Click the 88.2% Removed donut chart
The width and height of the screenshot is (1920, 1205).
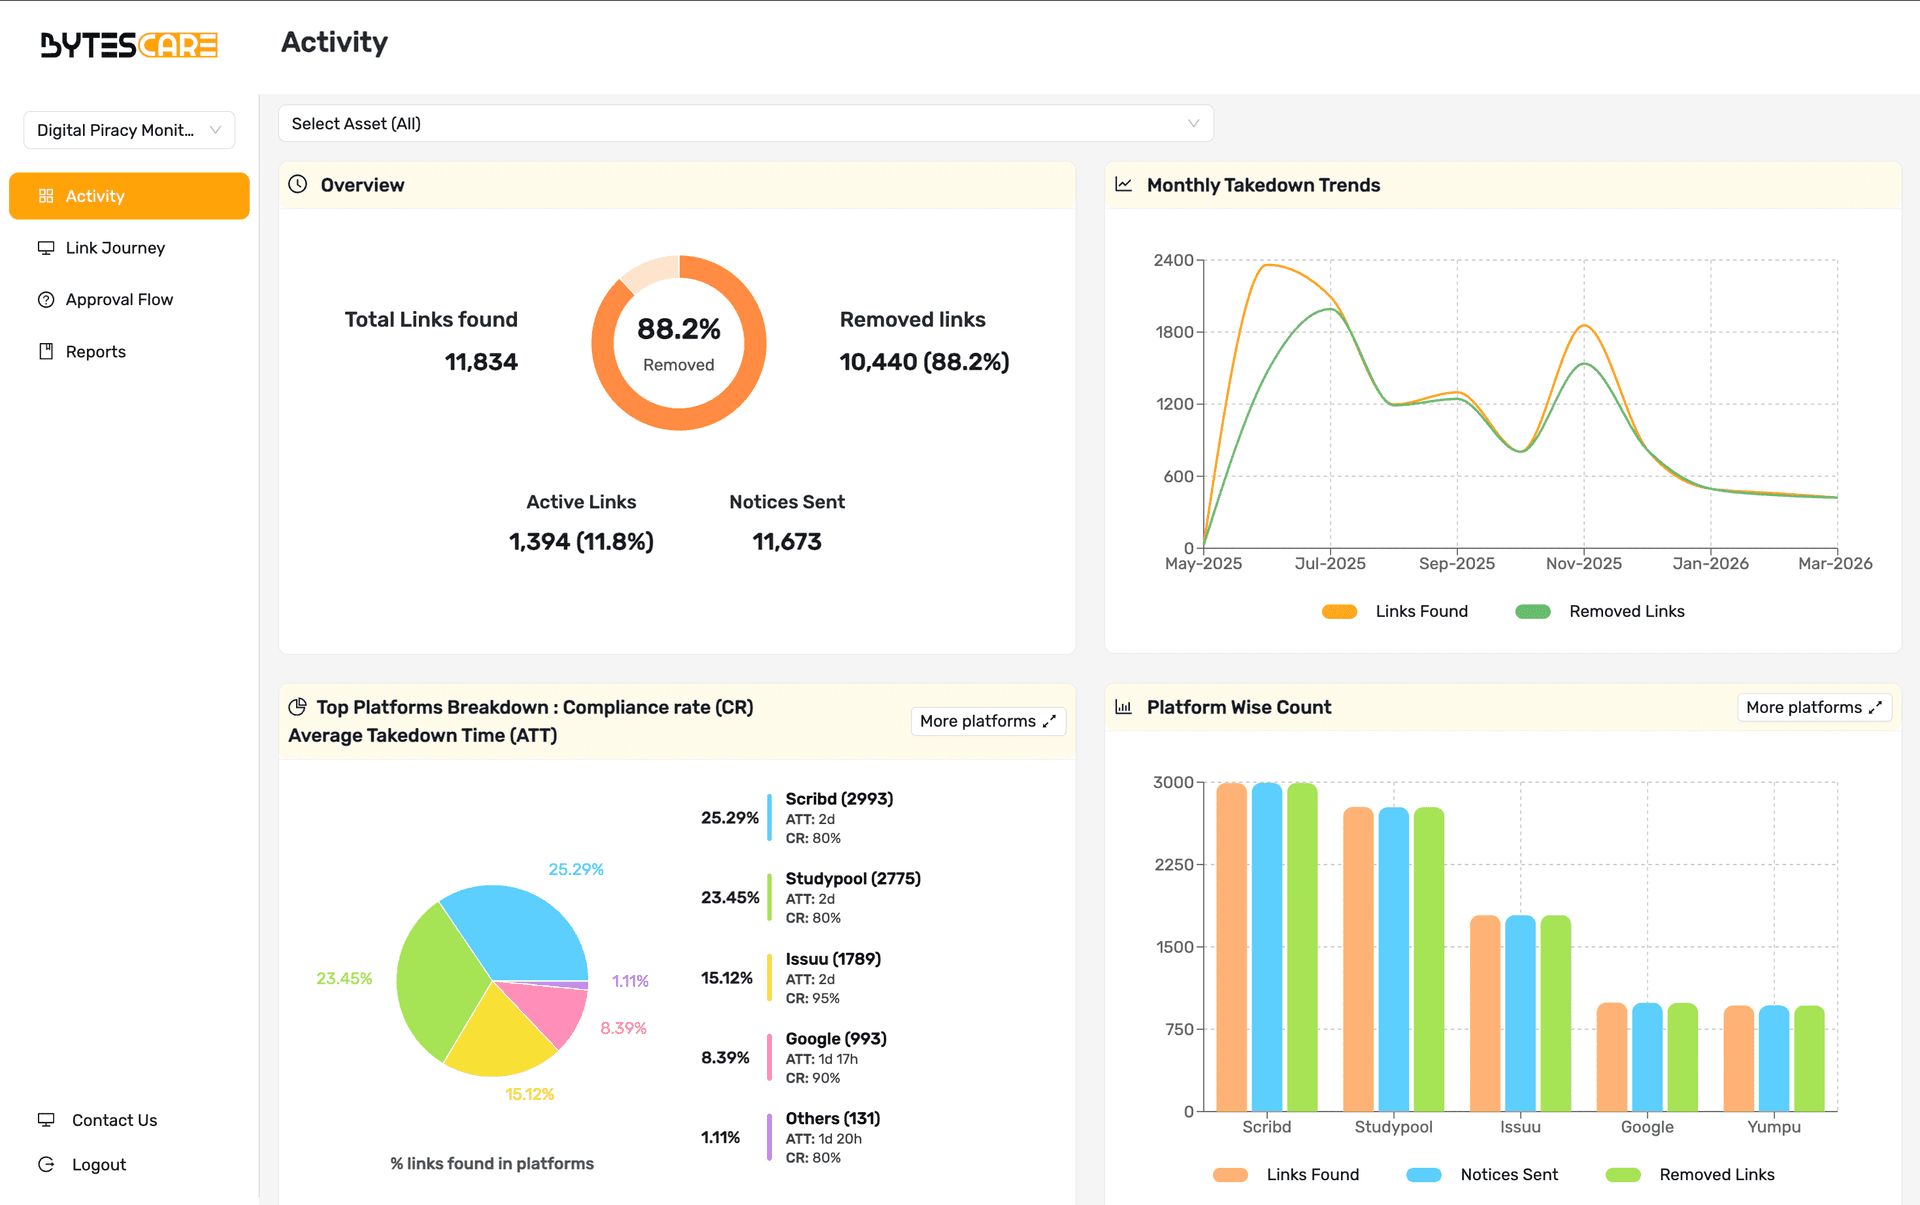pos(678,343)
